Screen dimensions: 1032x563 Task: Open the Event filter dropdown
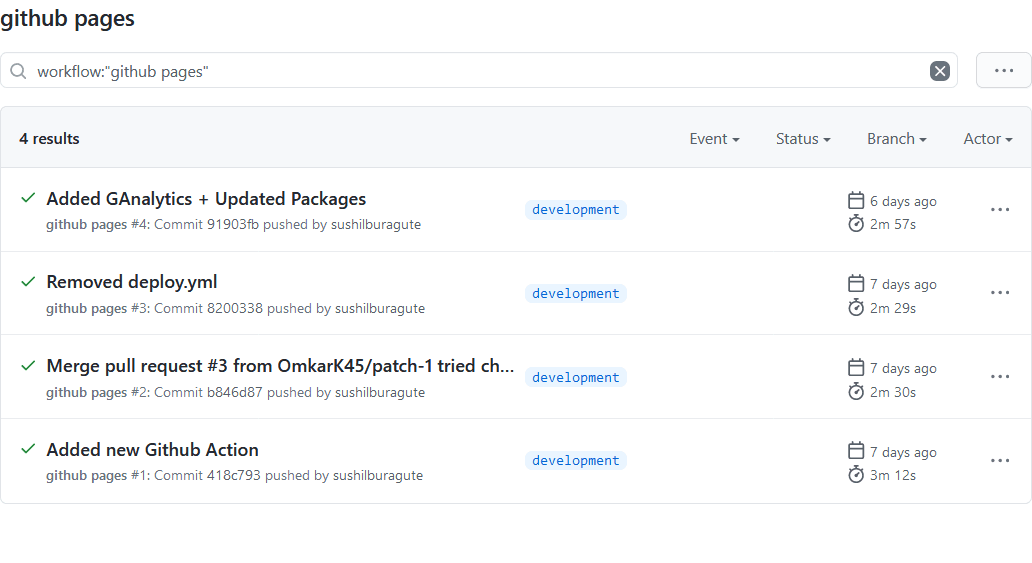(x=714, y=139)
